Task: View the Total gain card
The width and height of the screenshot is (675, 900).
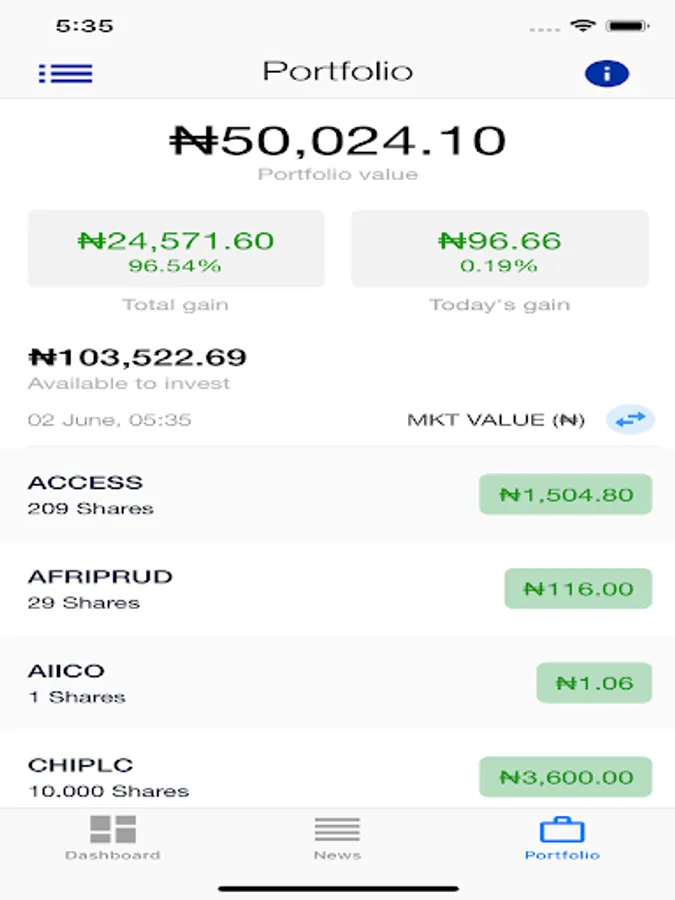Action: (x=176, y=249)
